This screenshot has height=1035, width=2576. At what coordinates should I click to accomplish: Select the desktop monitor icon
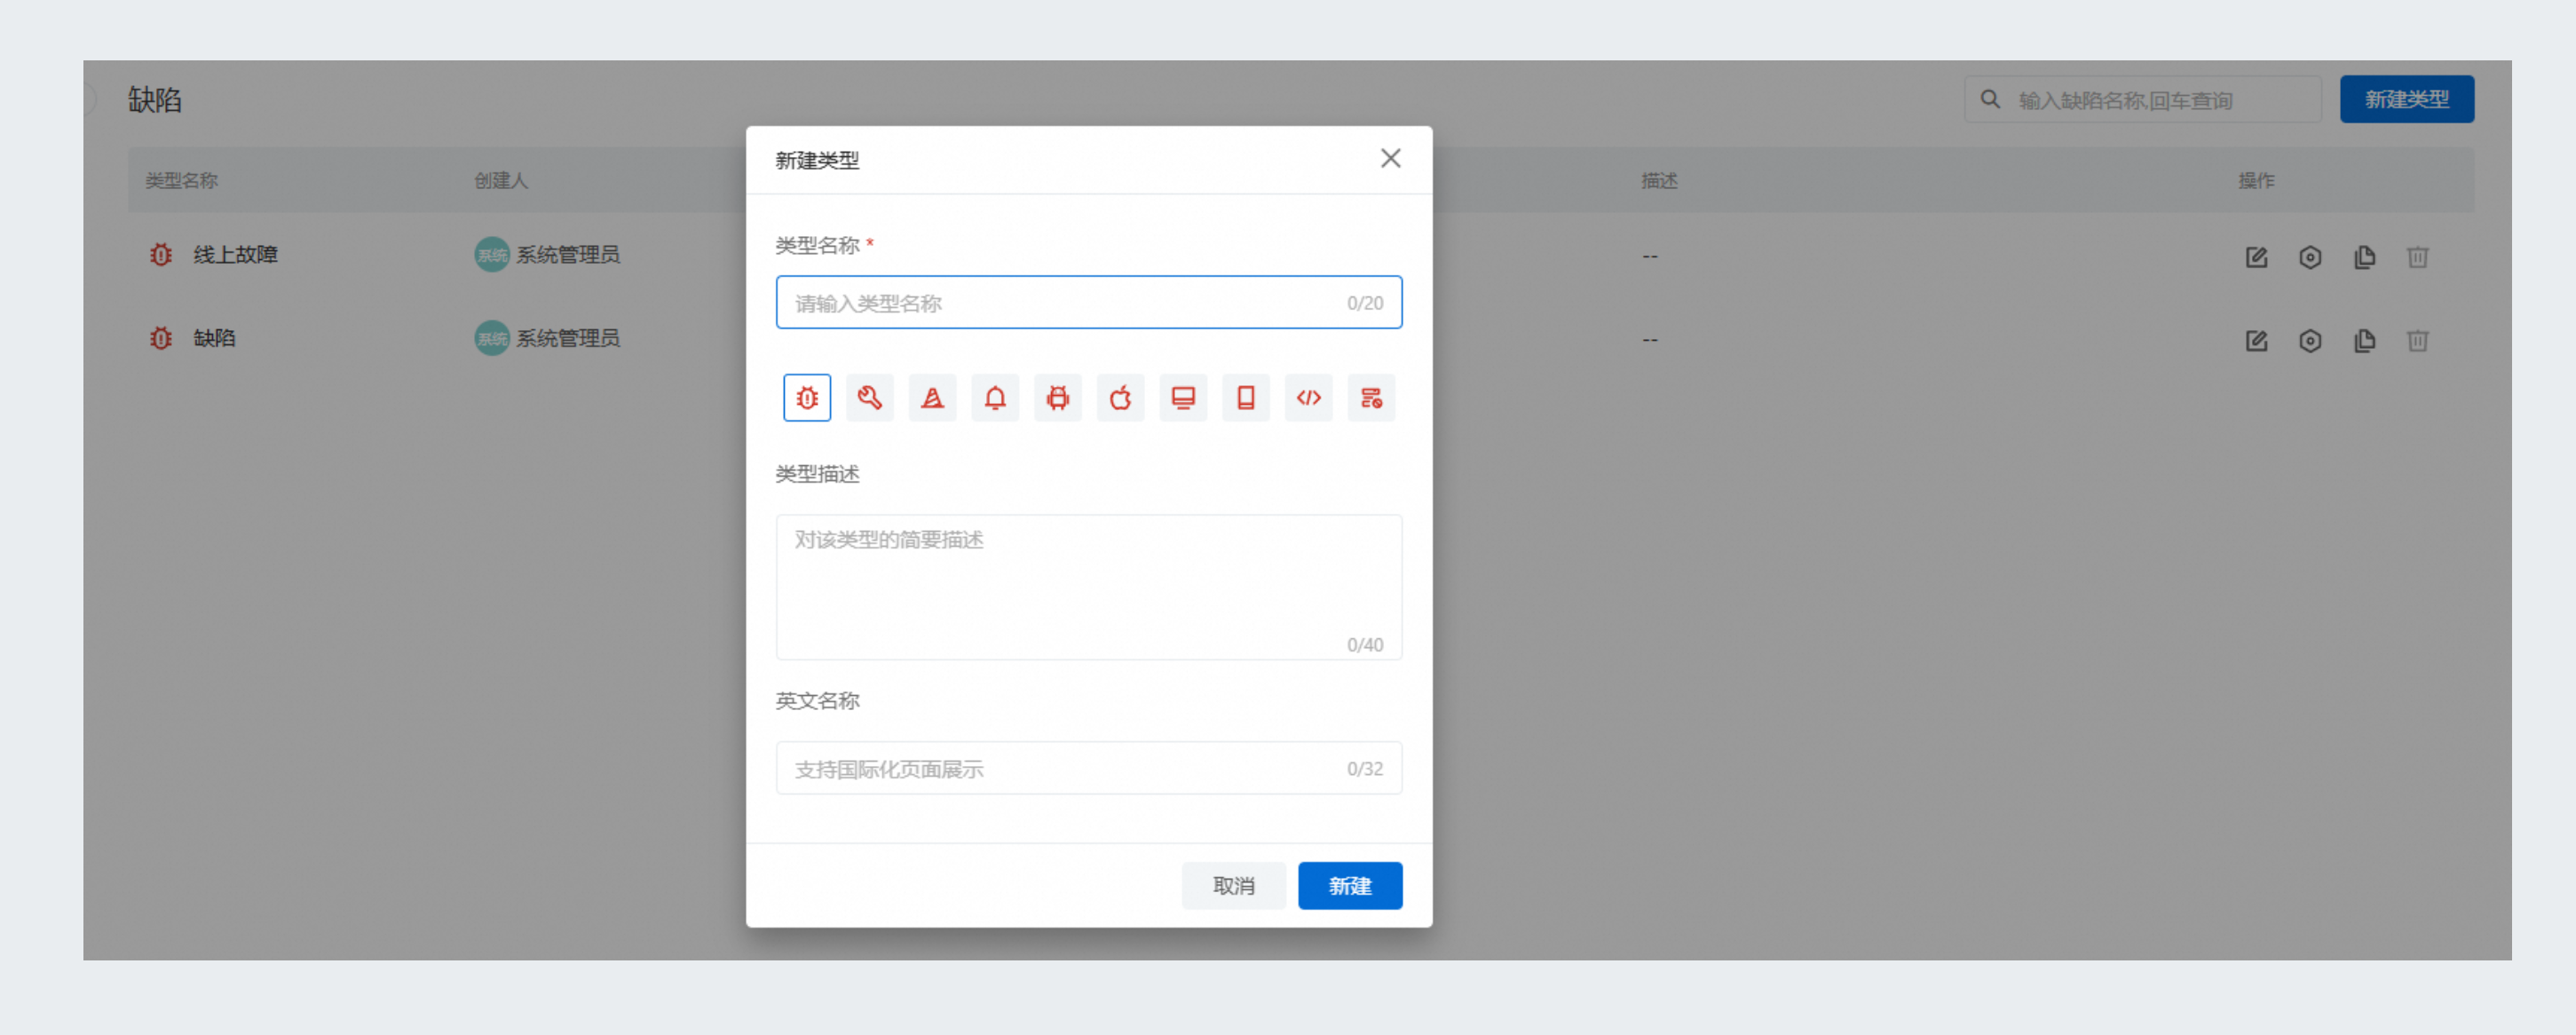(1183, 398)
